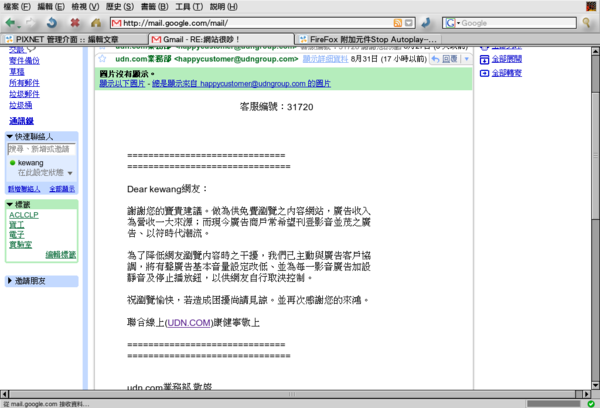
Task: Go back with the green back arrow
Action: pos(11,23)
